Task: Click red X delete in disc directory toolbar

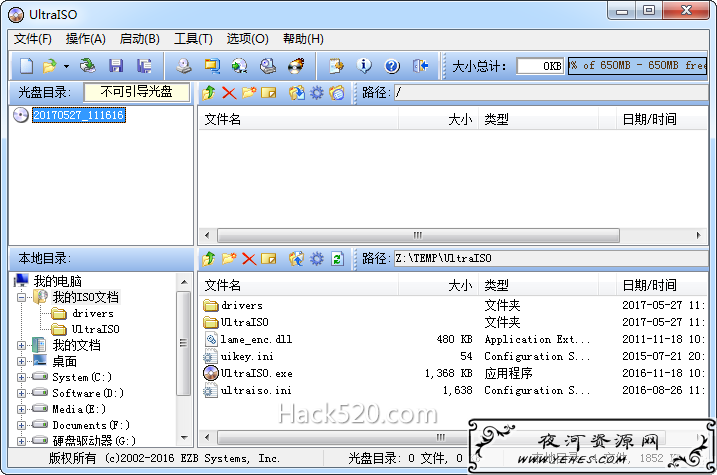Action: (229, 93)
